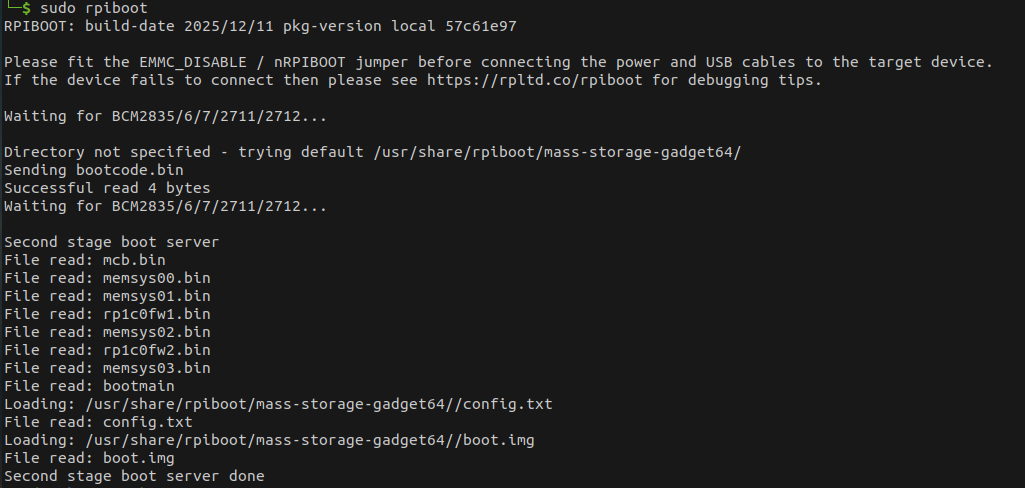Click the prompt dollar sign symbol
The width and height of the screenshot is (1025, 488).
coord(26,8)
